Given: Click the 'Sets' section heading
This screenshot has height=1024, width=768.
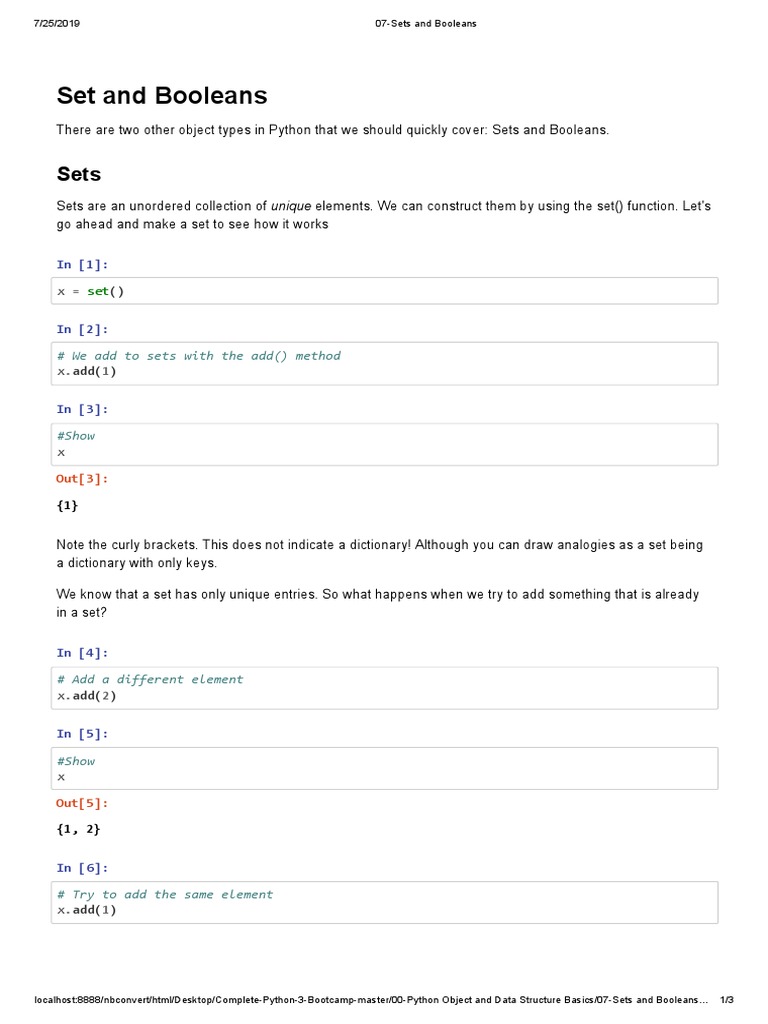Looking at the screenshot, I should point(79,174).
